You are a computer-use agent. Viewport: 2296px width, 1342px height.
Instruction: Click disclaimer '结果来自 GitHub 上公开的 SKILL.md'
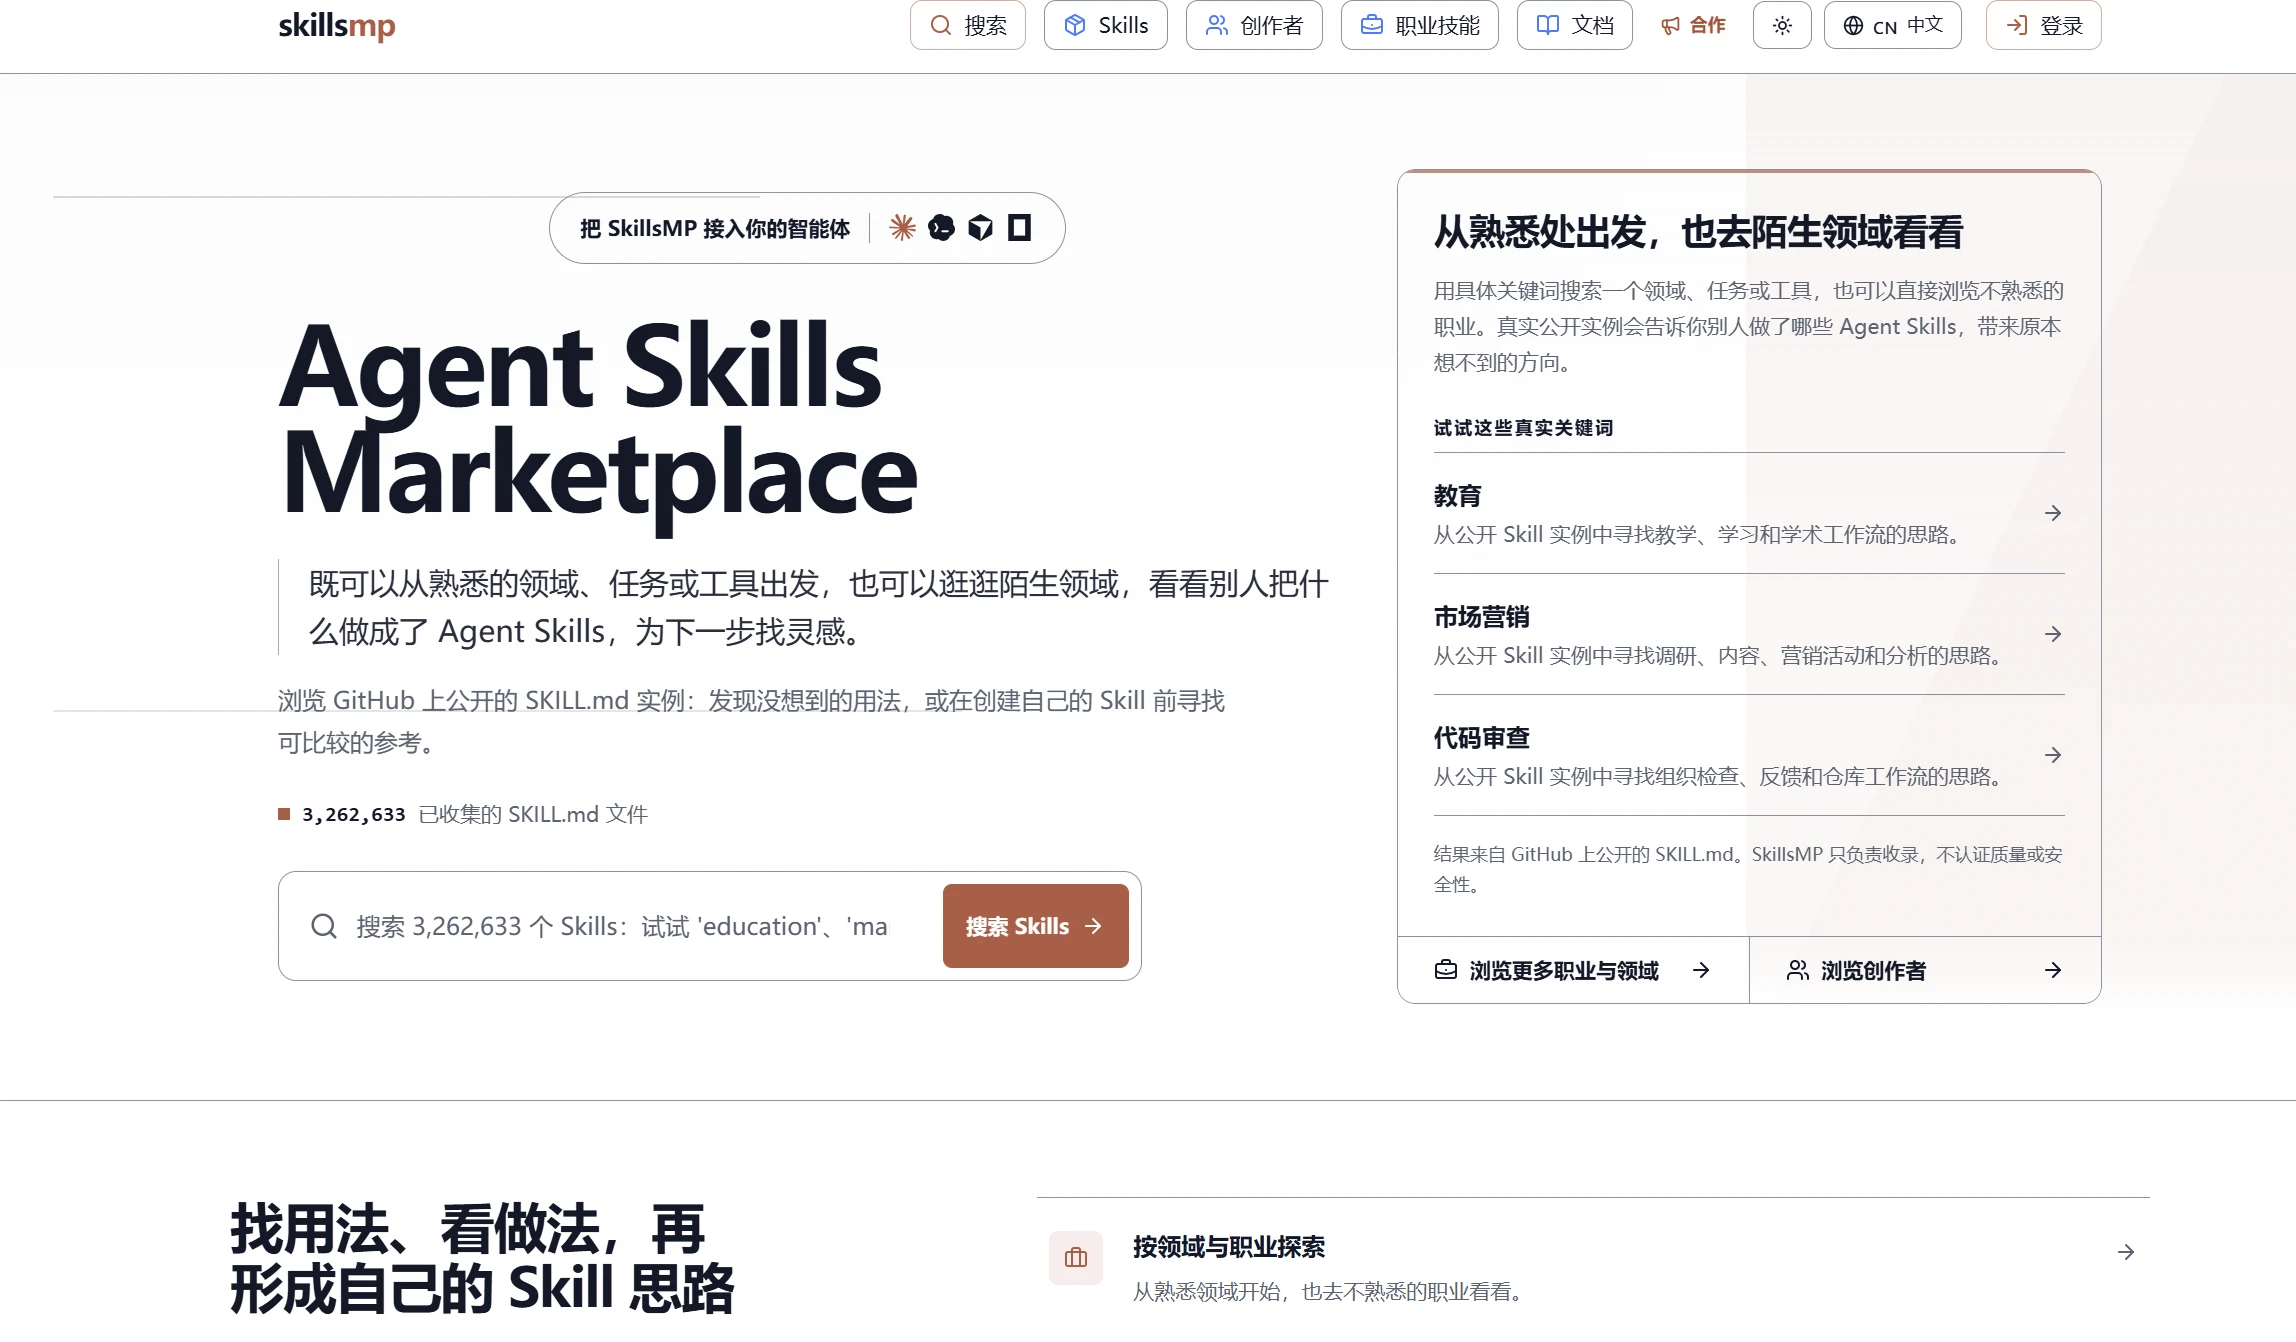[x=1748, y=869]
